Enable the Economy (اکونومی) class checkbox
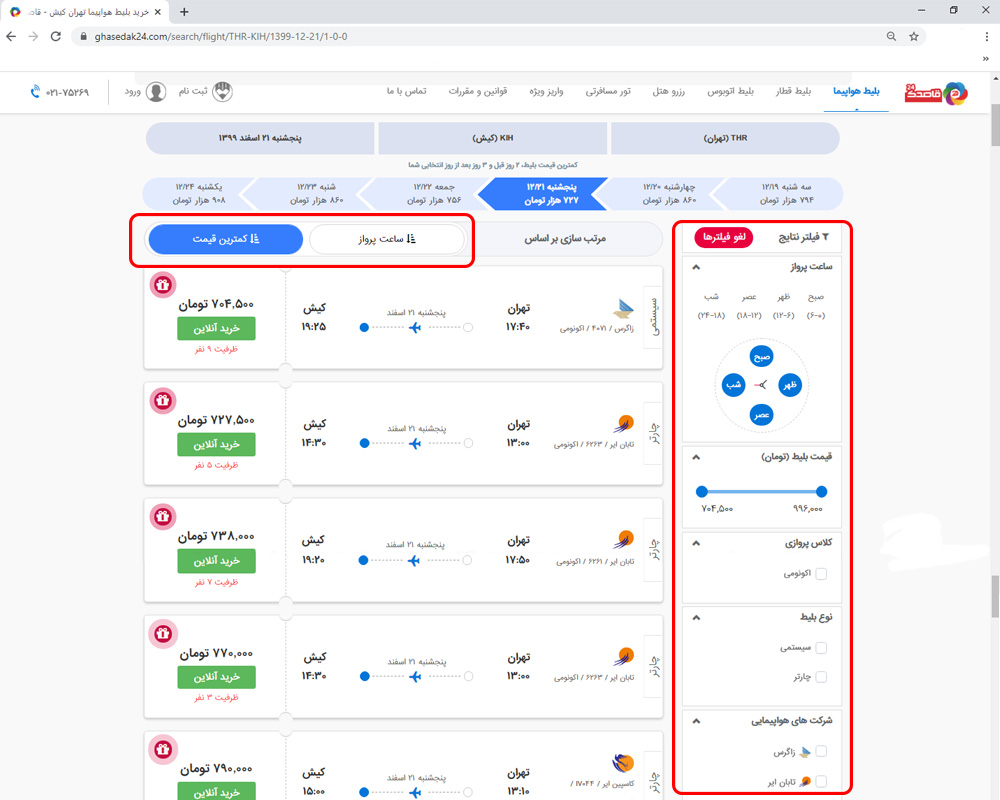This screenshot has width=1000, height=800. [821, 574]
